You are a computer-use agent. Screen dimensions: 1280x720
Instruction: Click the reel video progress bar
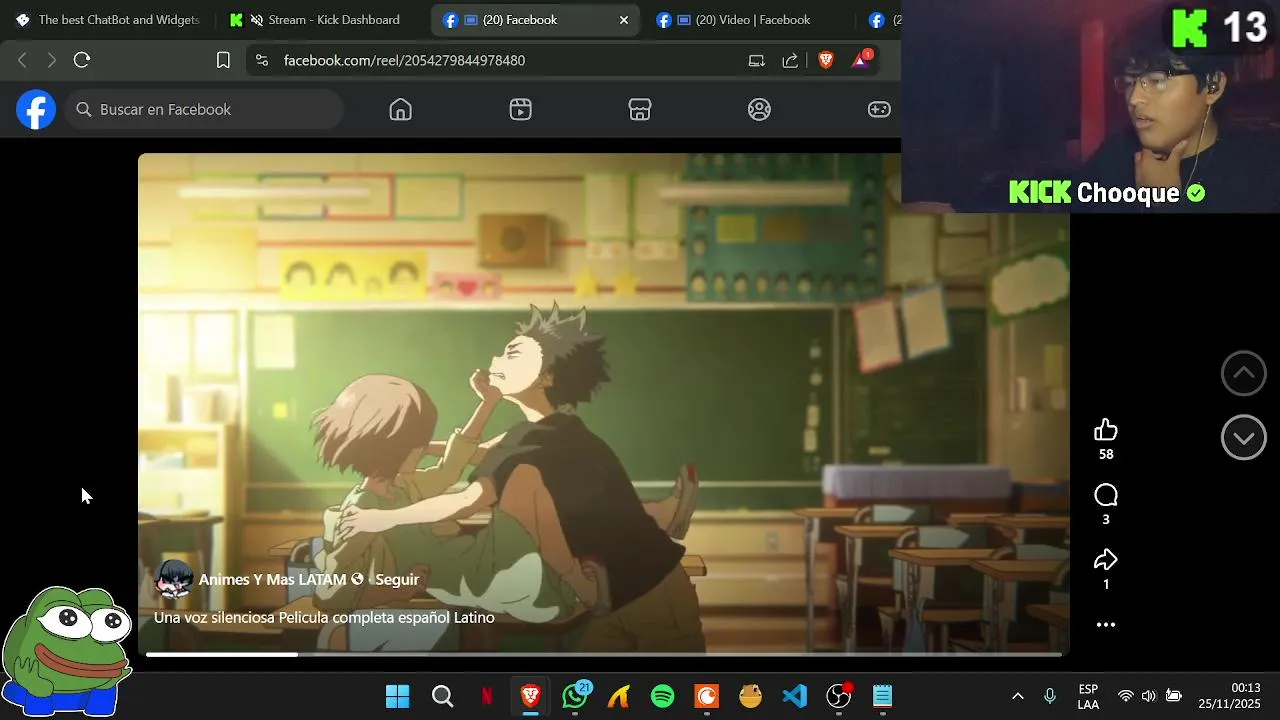pyautogui.click(x=603, y=654)
